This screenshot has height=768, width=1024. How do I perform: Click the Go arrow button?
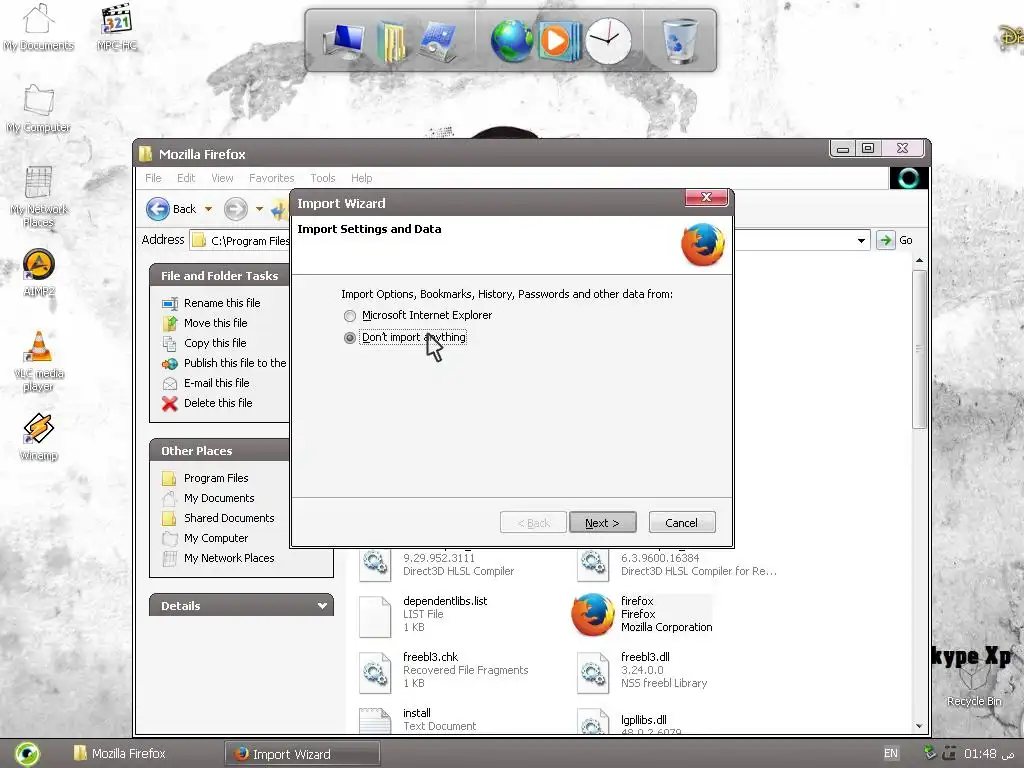tap(885, 240)
